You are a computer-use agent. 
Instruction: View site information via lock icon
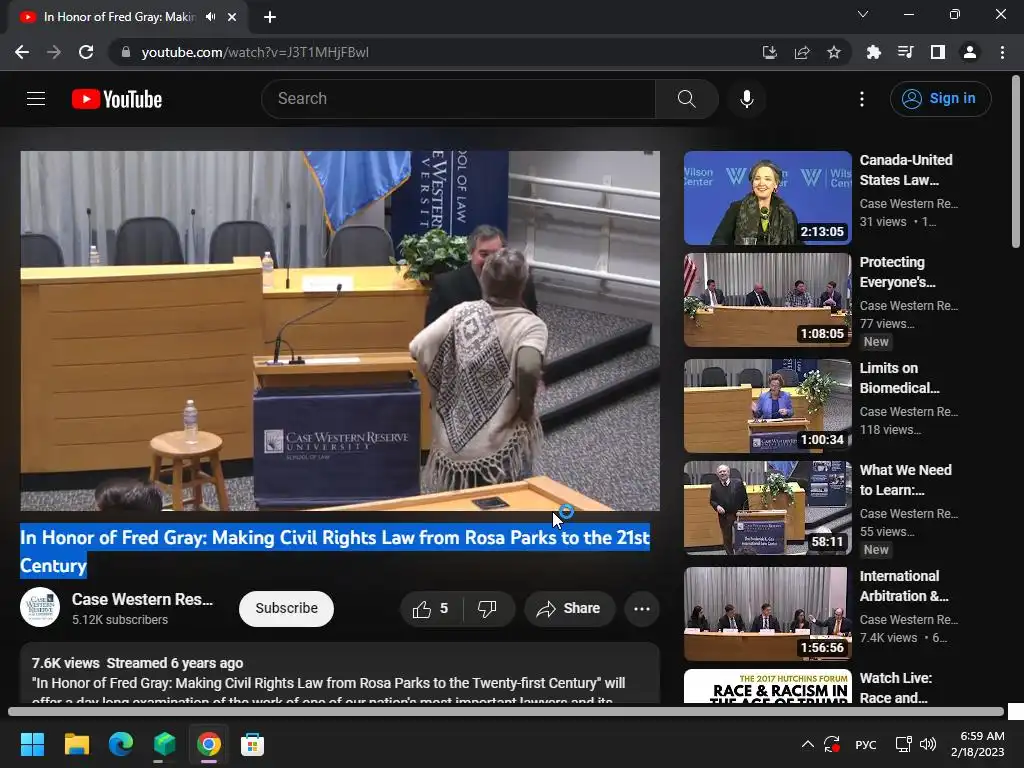coord(126,52)
